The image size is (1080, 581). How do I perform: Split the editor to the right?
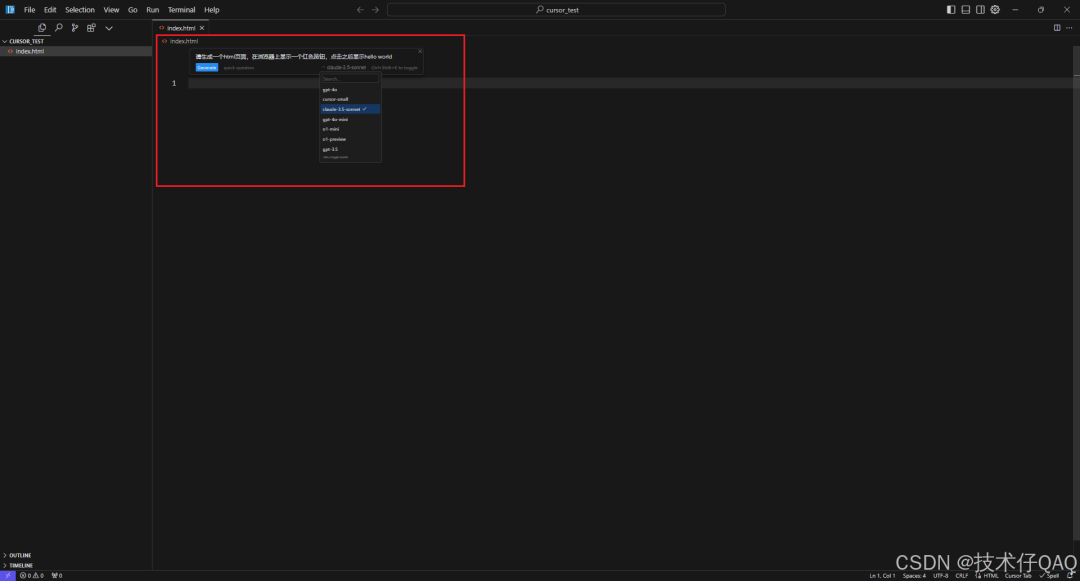coord(1057,28)
